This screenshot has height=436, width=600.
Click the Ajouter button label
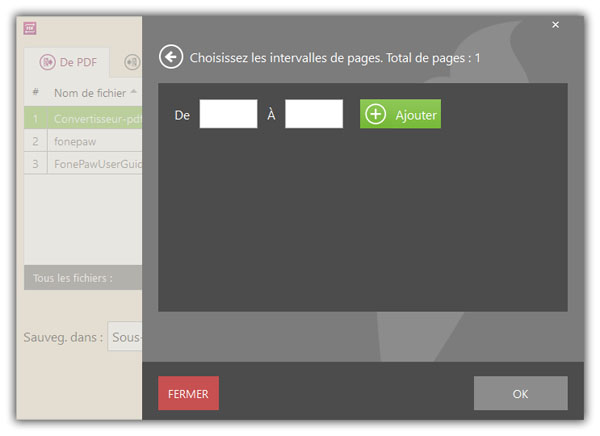416,115
